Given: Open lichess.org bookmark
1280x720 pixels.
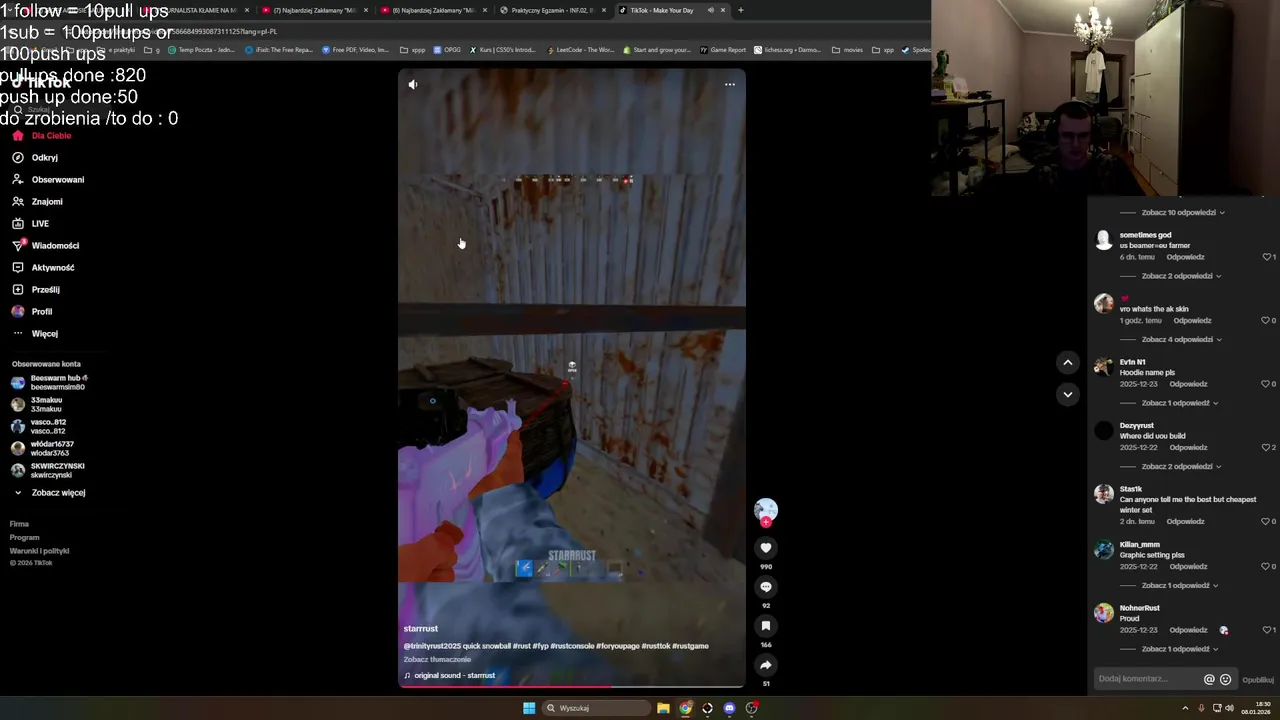Looking at the screenshot, I should pos(788,50).
